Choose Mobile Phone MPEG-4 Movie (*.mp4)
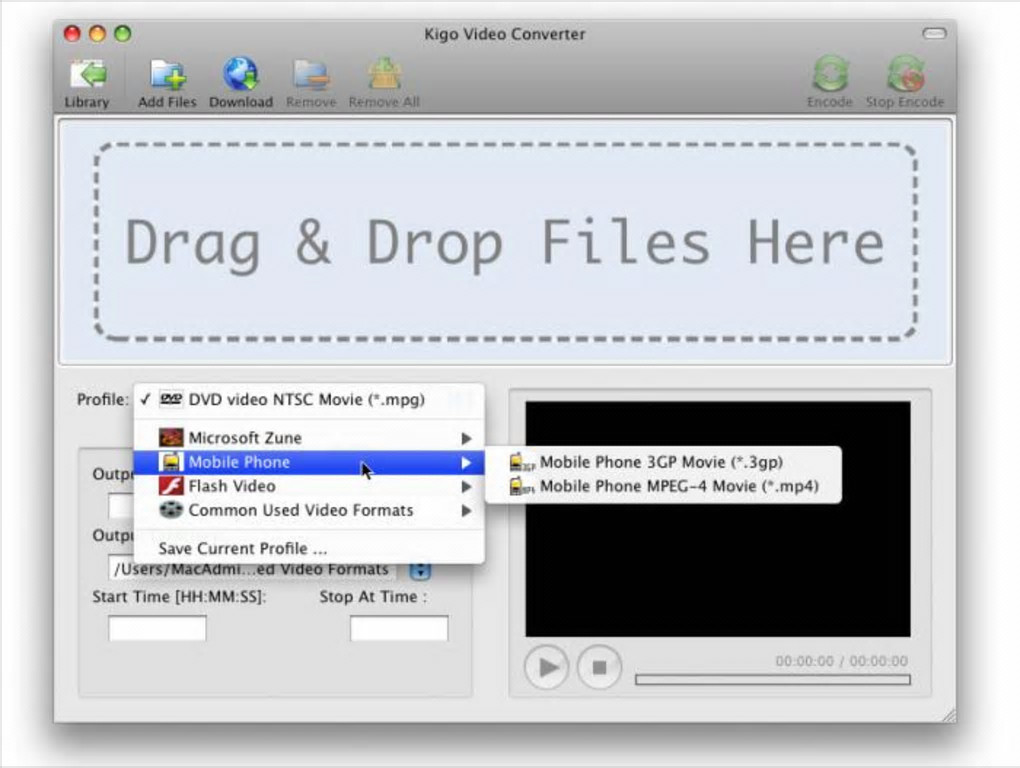This screenshot has width=1020, height=768. tap(664, 486)
